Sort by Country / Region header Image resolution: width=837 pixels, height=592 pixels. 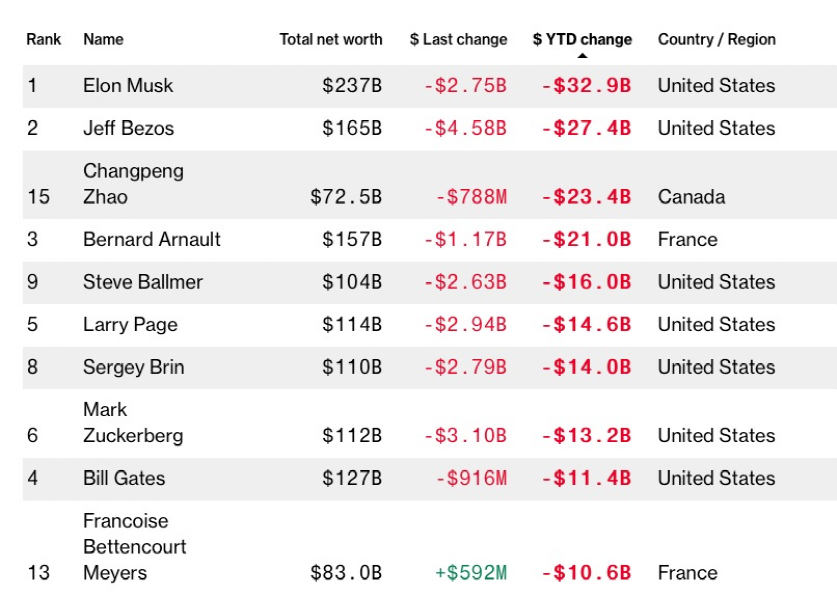(x=716, y=40)
